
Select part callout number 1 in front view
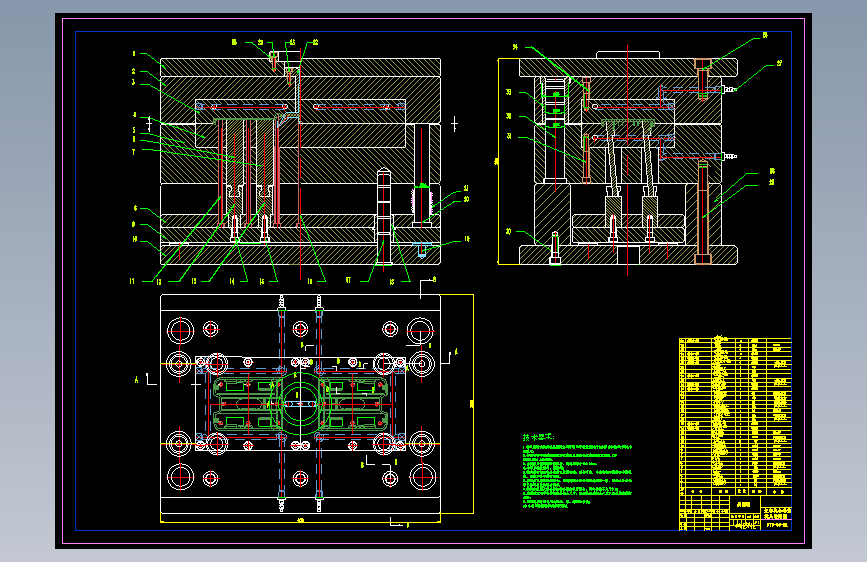[x=134, y=54]
